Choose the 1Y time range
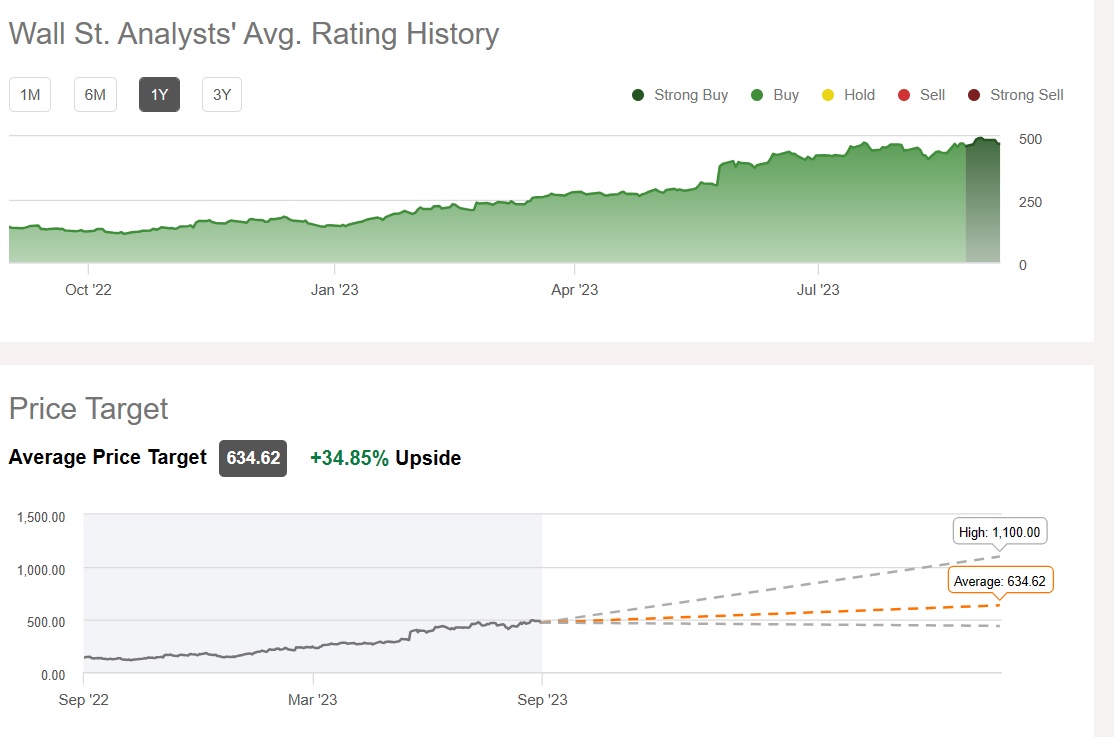 click(159, 95)
